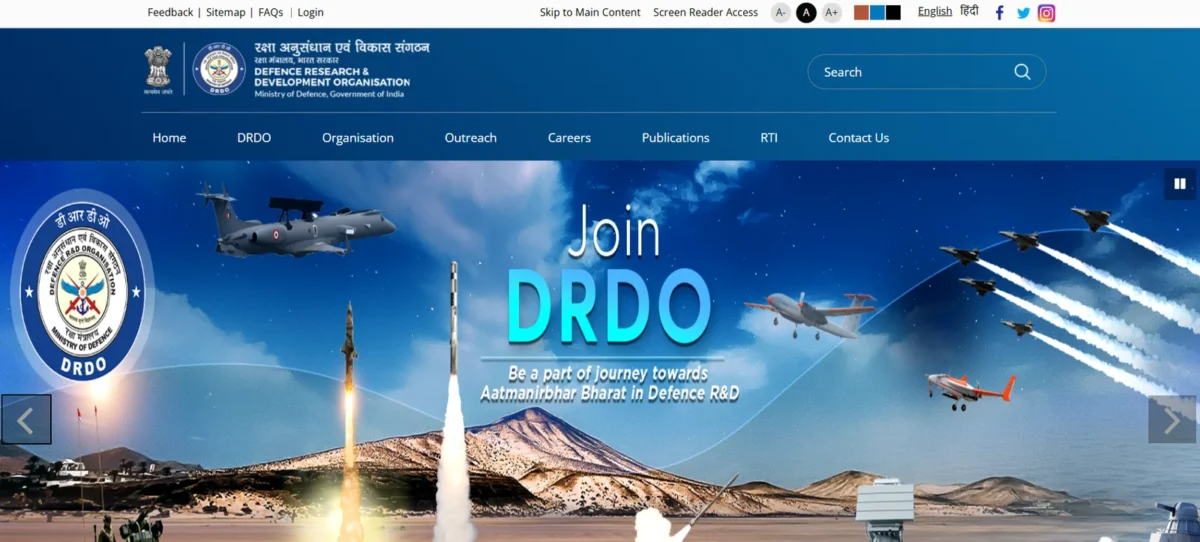The width and height of the screenshot is (1200, 542).
Task: Open DRDO Twitter page icon
Action: (1023, 13)
